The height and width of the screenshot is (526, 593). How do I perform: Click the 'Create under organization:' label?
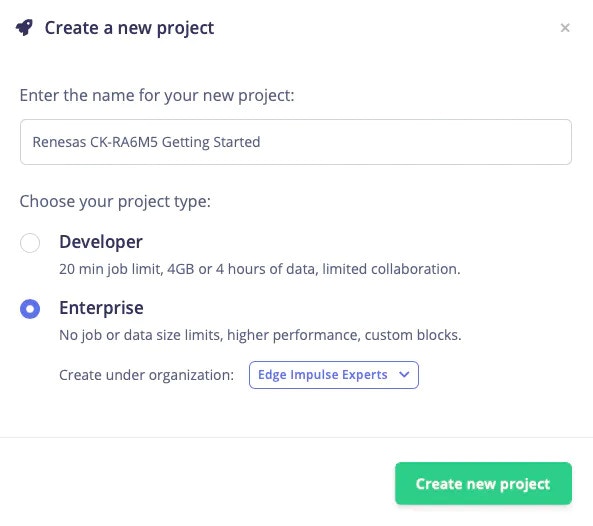[x=147, y=375]
